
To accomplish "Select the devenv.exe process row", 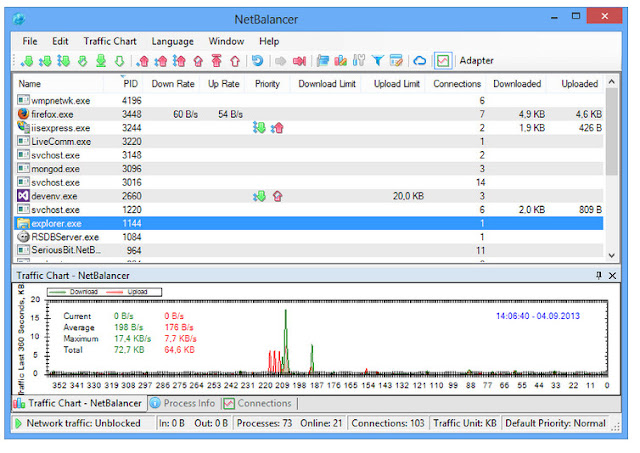I will (309, 196).
